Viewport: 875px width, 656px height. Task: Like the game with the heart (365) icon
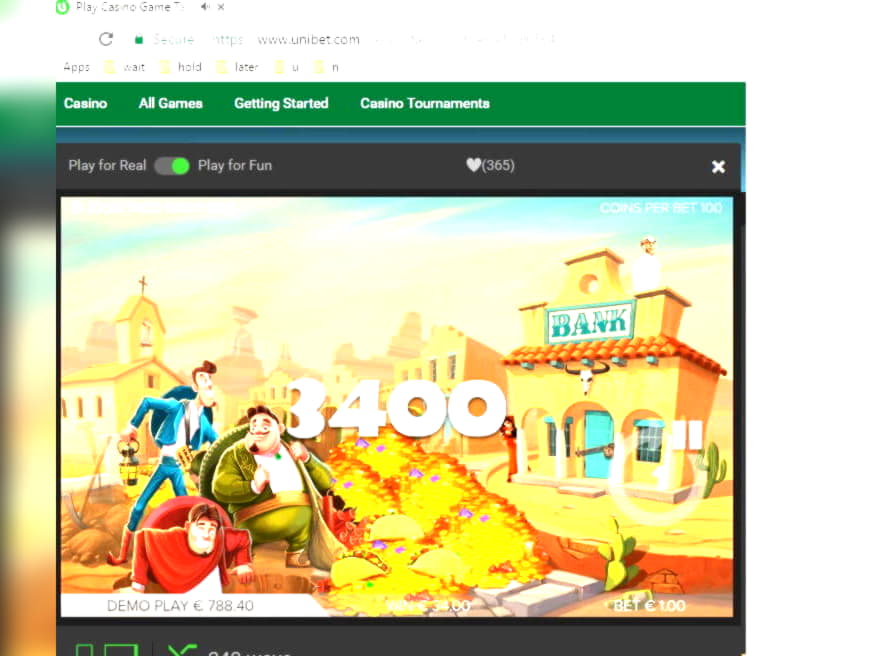tap(490, 165)
